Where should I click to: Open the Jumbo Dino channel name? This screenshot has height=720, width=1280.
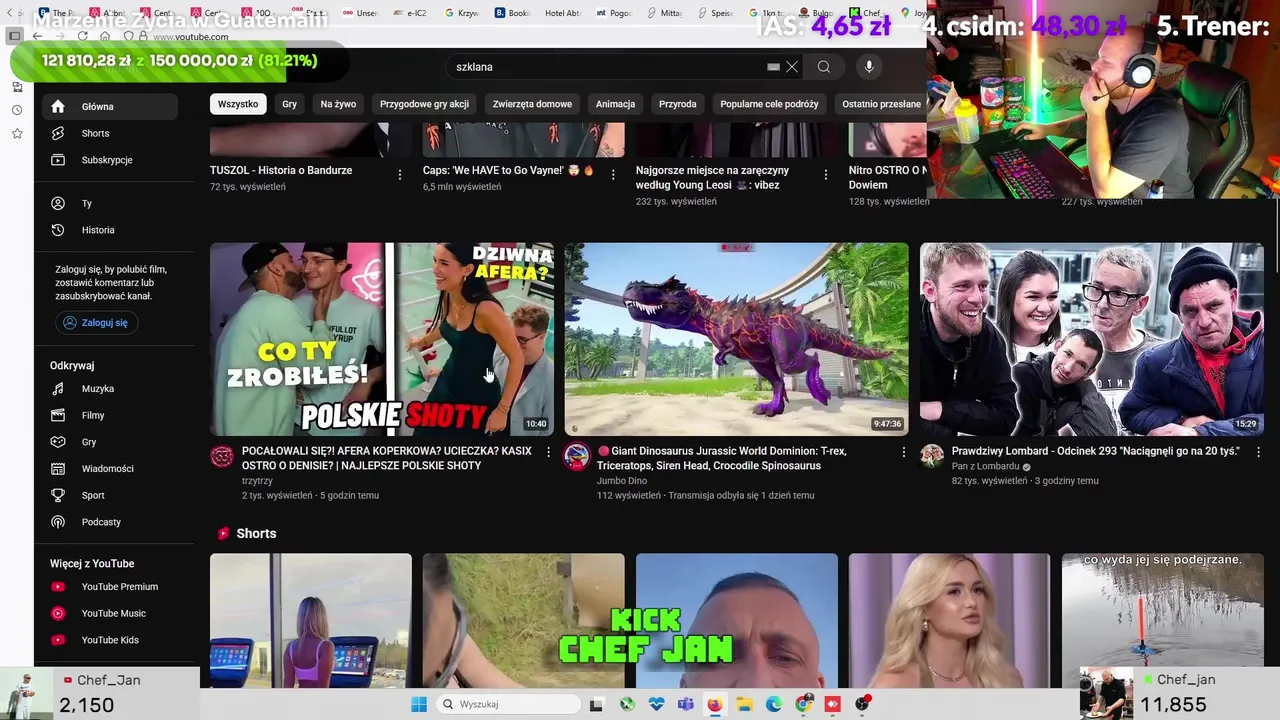pyautogui.click(x=622, y=481)
